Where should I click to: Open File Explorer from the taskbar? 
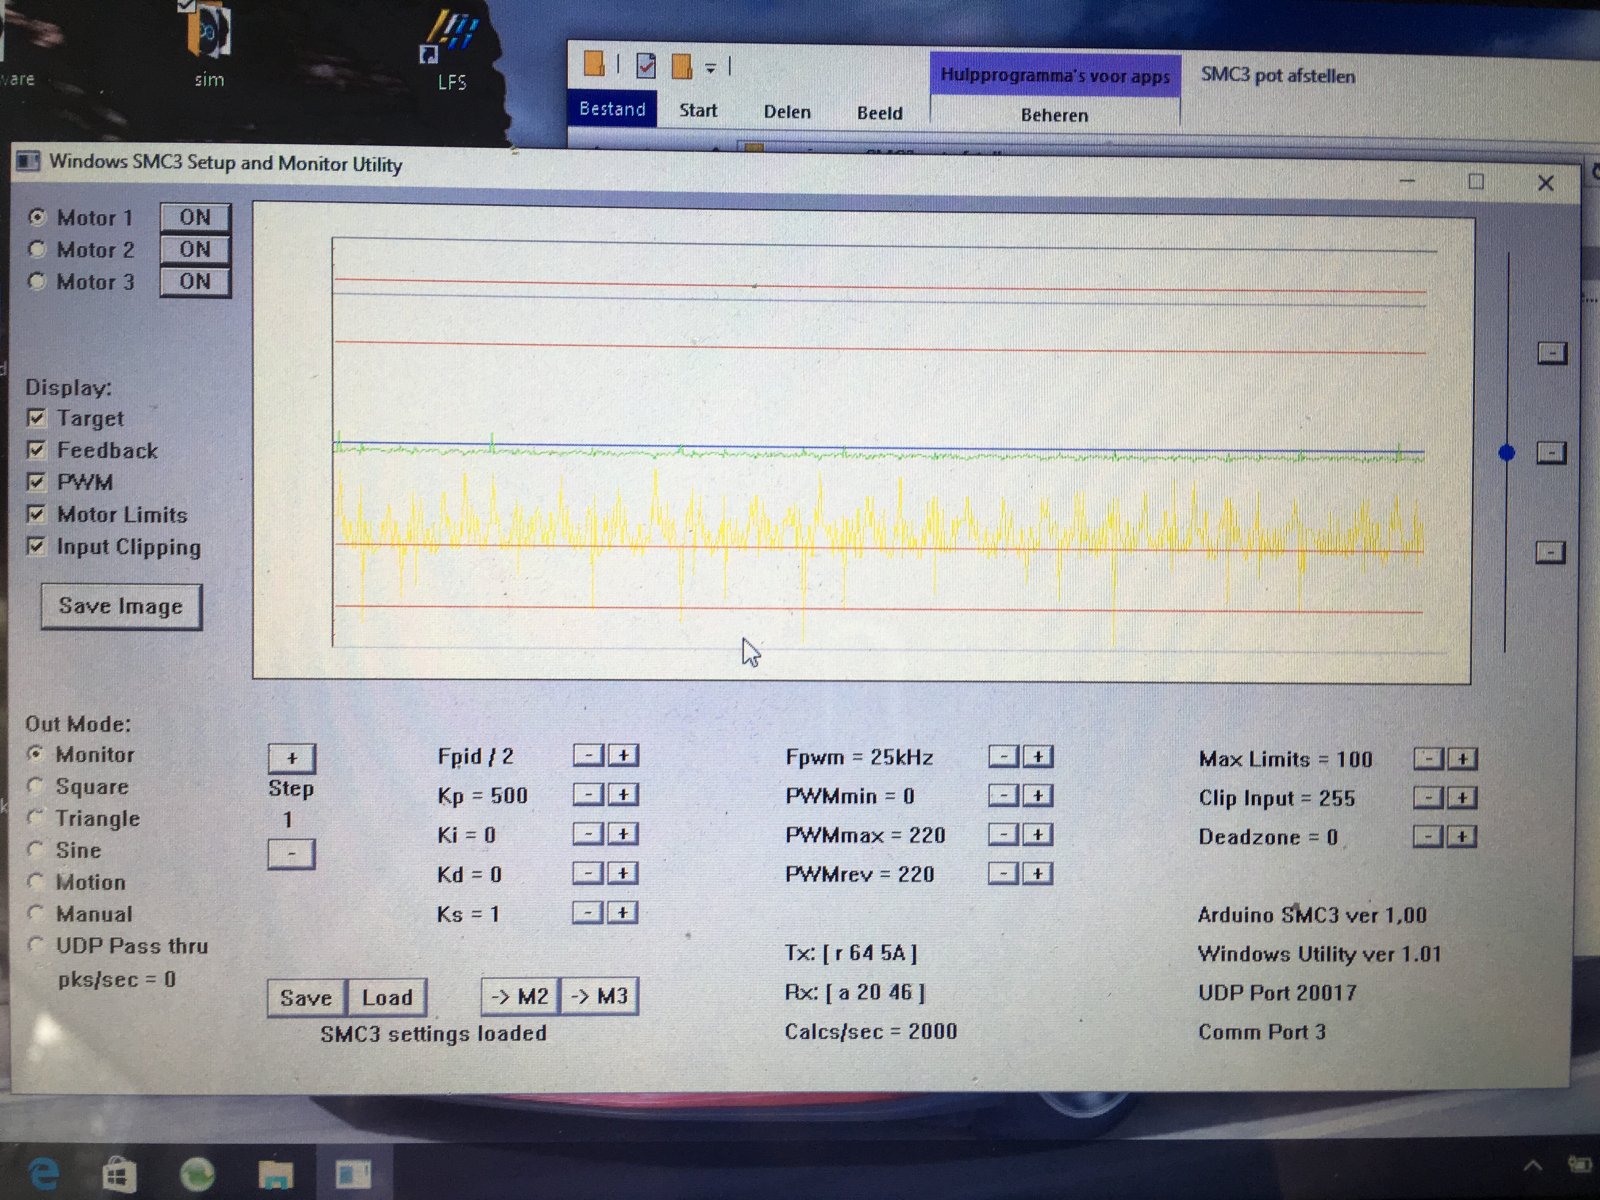pos(276,1174)
